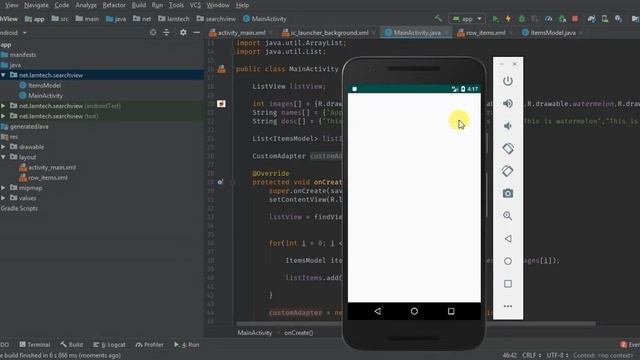The height and width of the screenshot is (360, 640).
Task: Tap Home on phone navigation bar
Action: [414, 311]
